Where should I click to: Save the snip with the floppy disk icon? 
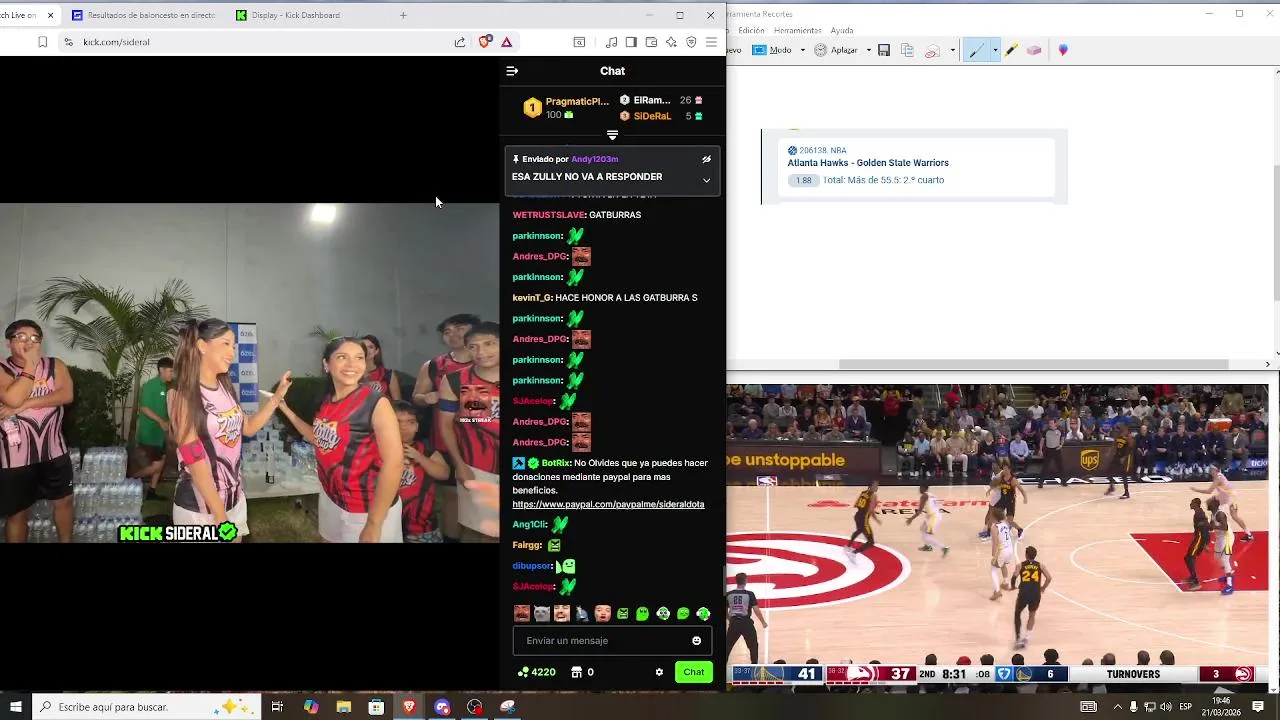[884, 50]
